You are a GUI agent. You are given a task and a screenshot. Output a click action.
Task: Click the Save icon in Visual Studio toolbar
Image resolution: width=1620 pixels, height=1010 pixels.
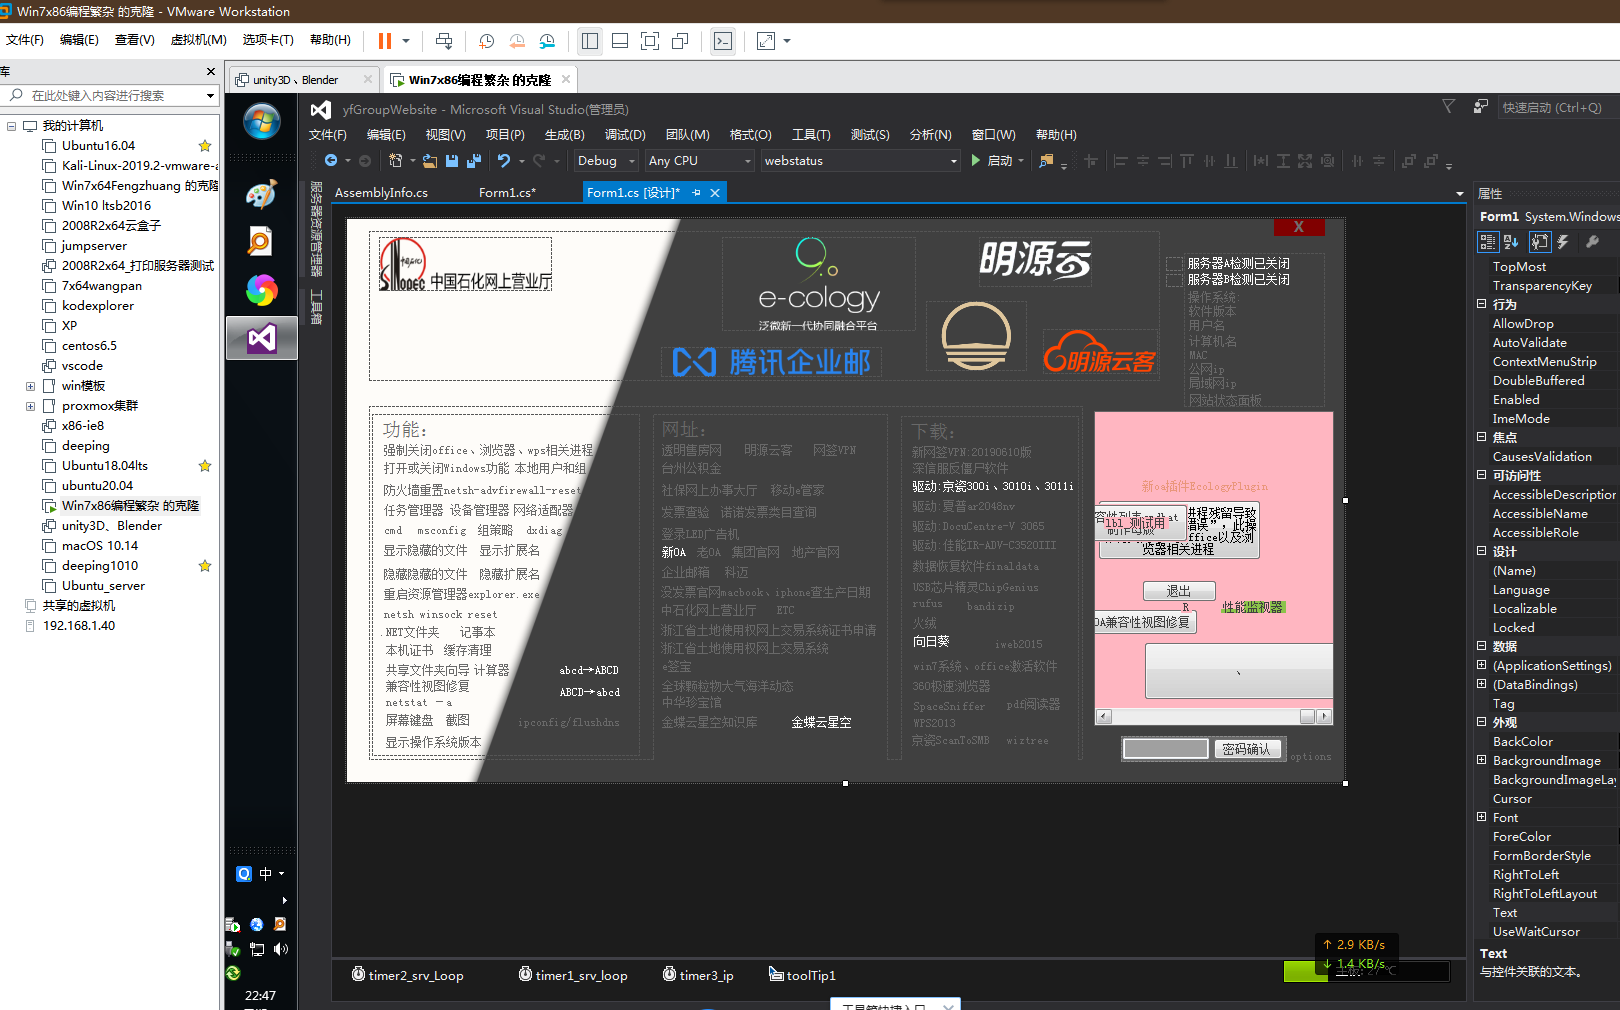tap(452, 160)
